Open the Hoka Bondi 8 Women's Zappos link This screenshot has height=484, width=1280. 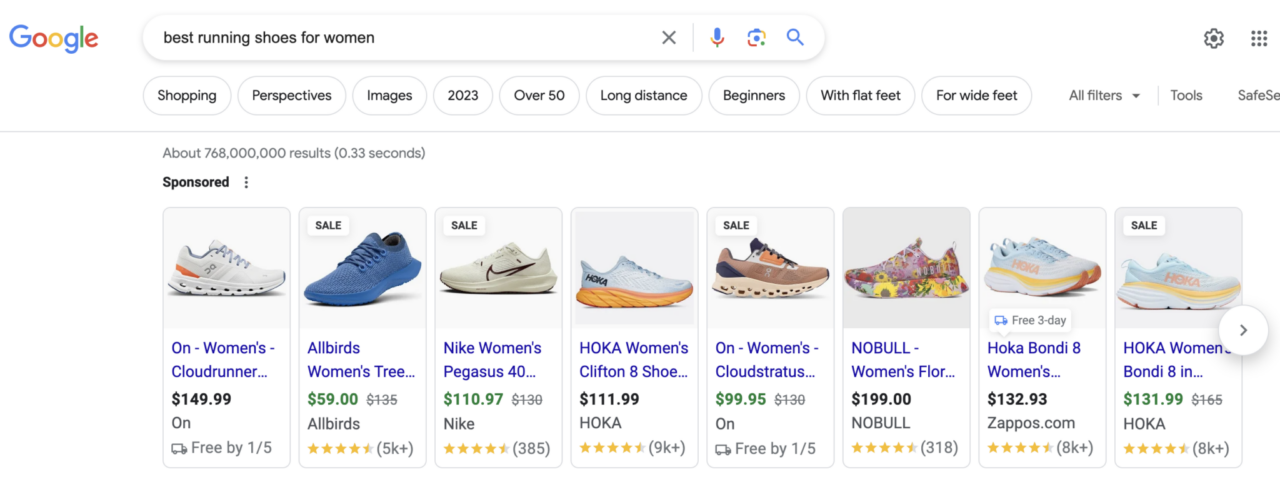(x=1035, y=360)
